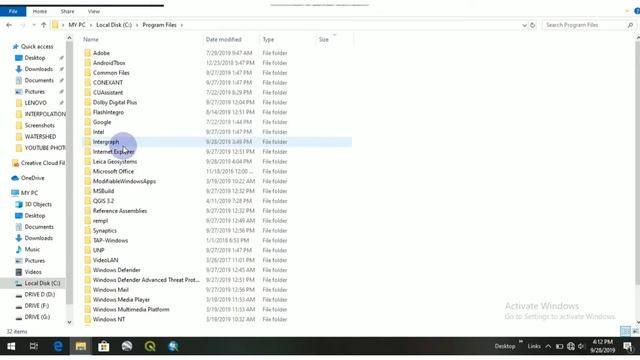Click the VideoLAN folder icon
Viewport: 640px width, 360px height.
[x=87, y=260]
